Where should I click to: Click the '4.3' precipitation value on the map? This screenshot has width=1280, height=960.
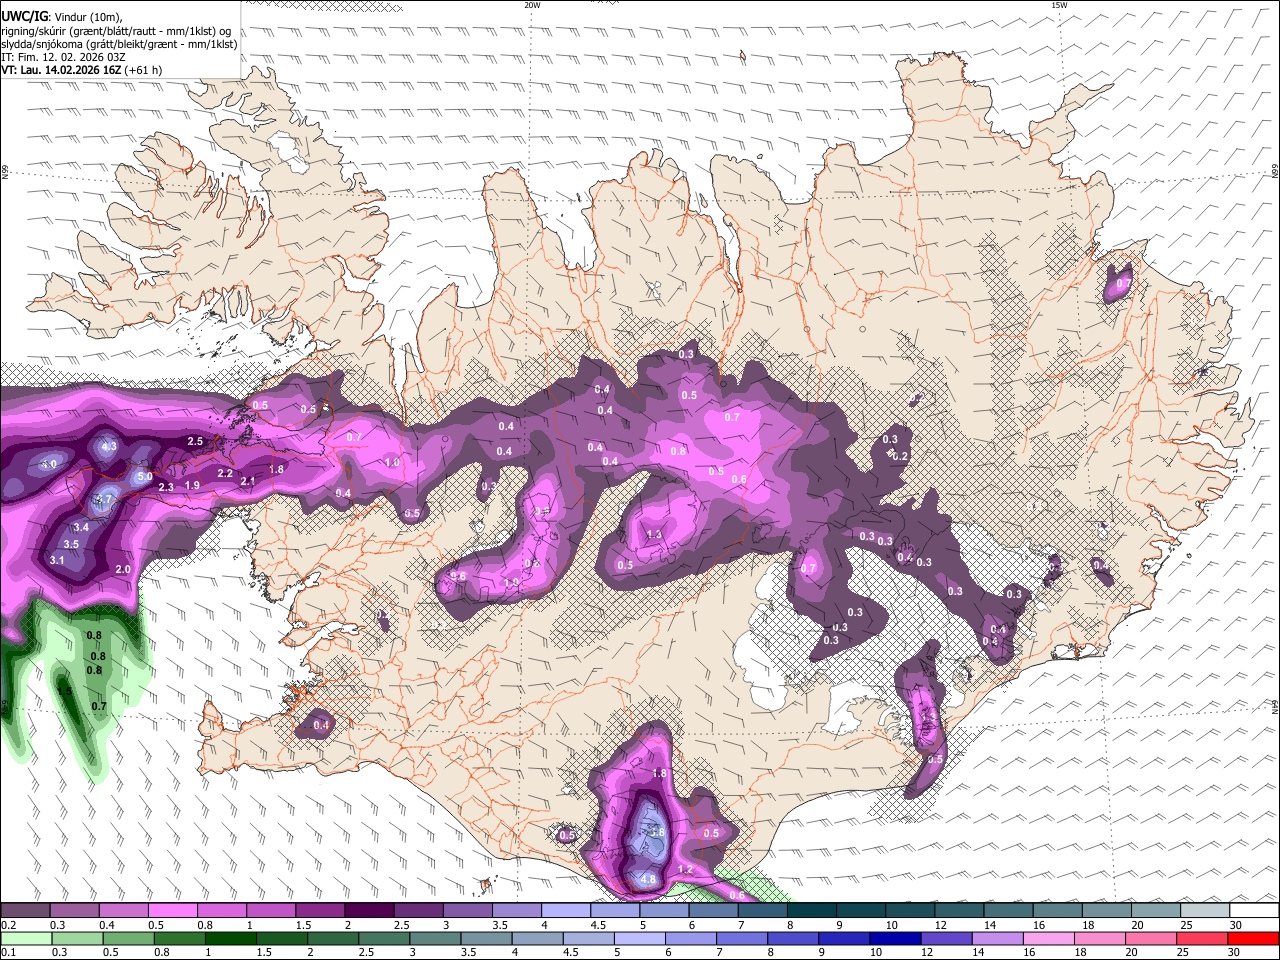110,446
